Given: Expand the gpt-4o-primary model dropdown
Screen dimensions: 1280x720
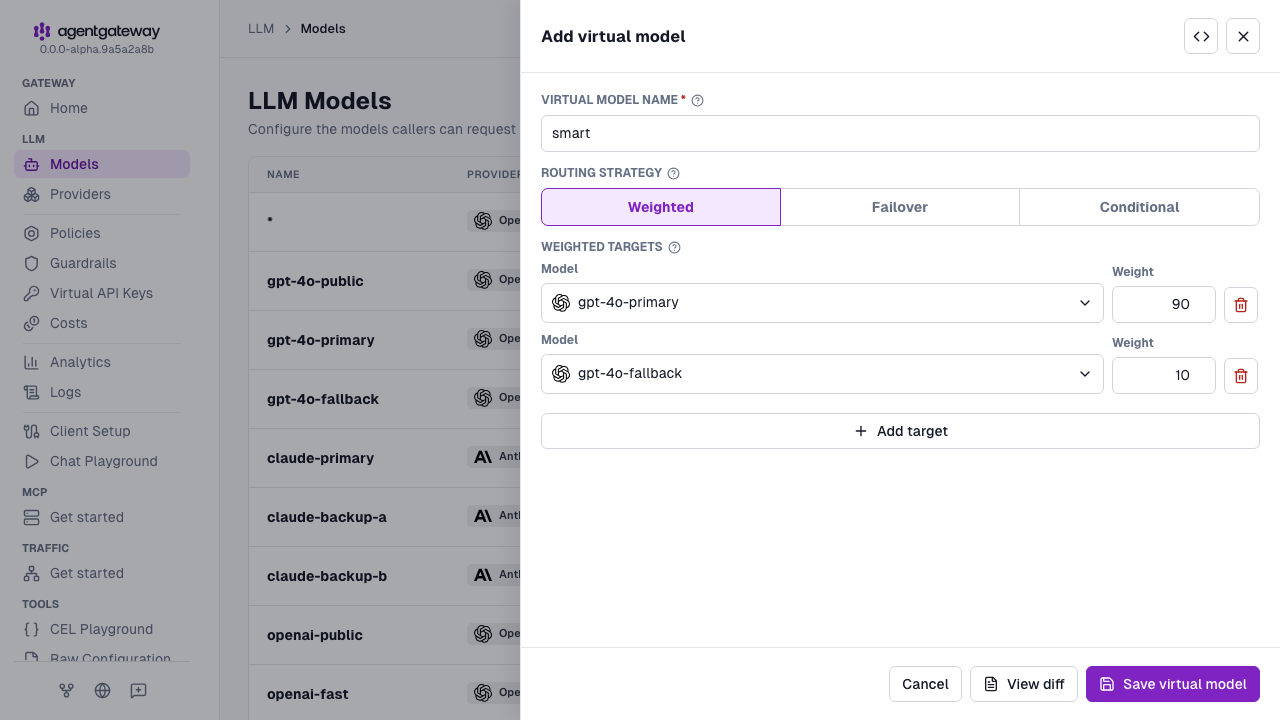Looking at the screenshot, I should (x=822, y=303).
